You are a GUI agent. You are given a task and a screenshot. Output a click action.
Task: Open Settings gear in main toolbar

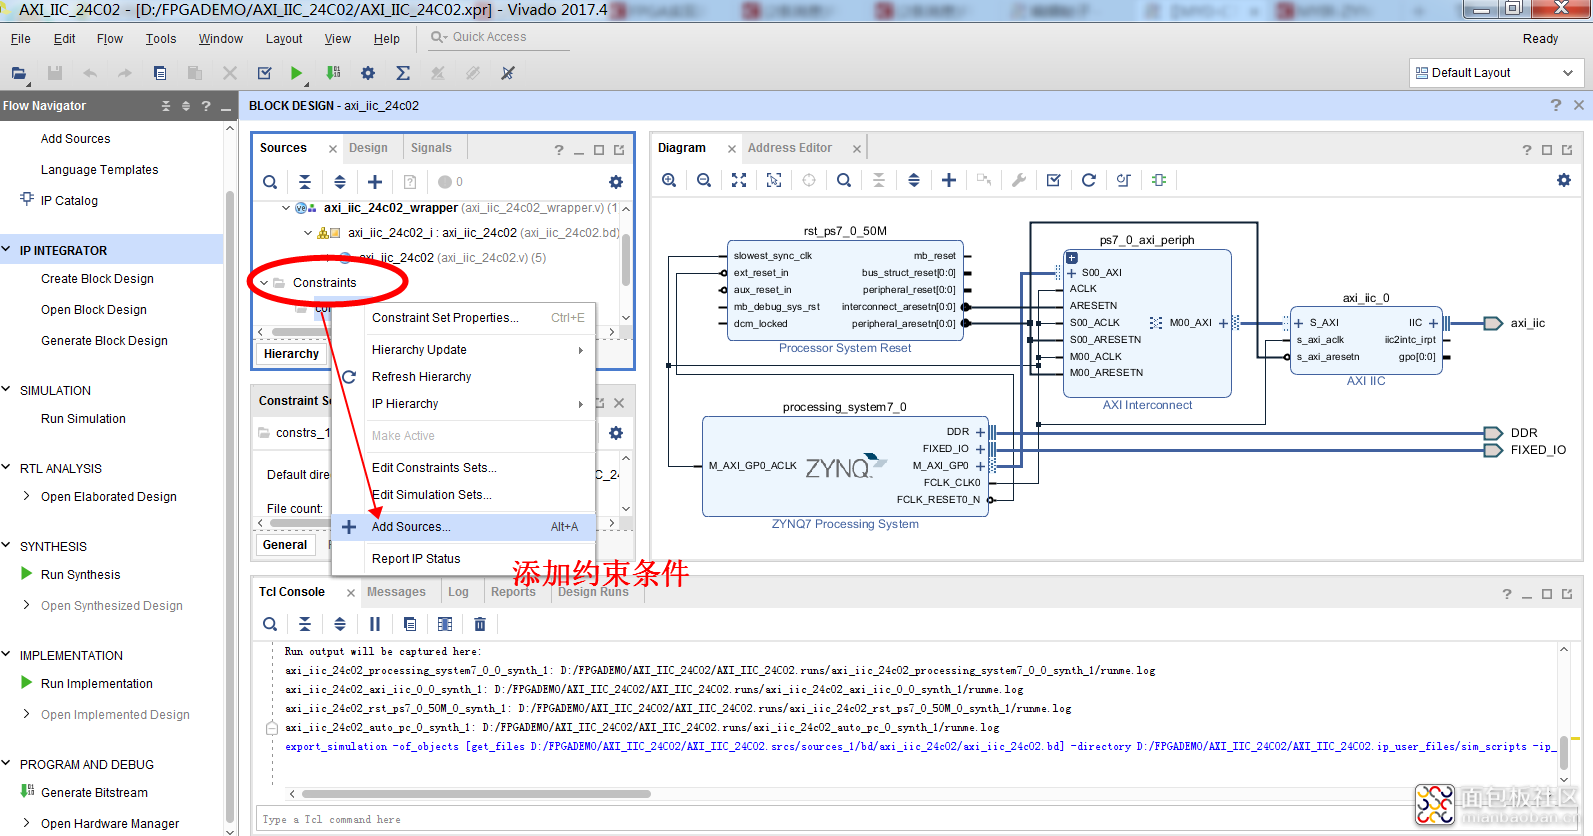(368, 73)
